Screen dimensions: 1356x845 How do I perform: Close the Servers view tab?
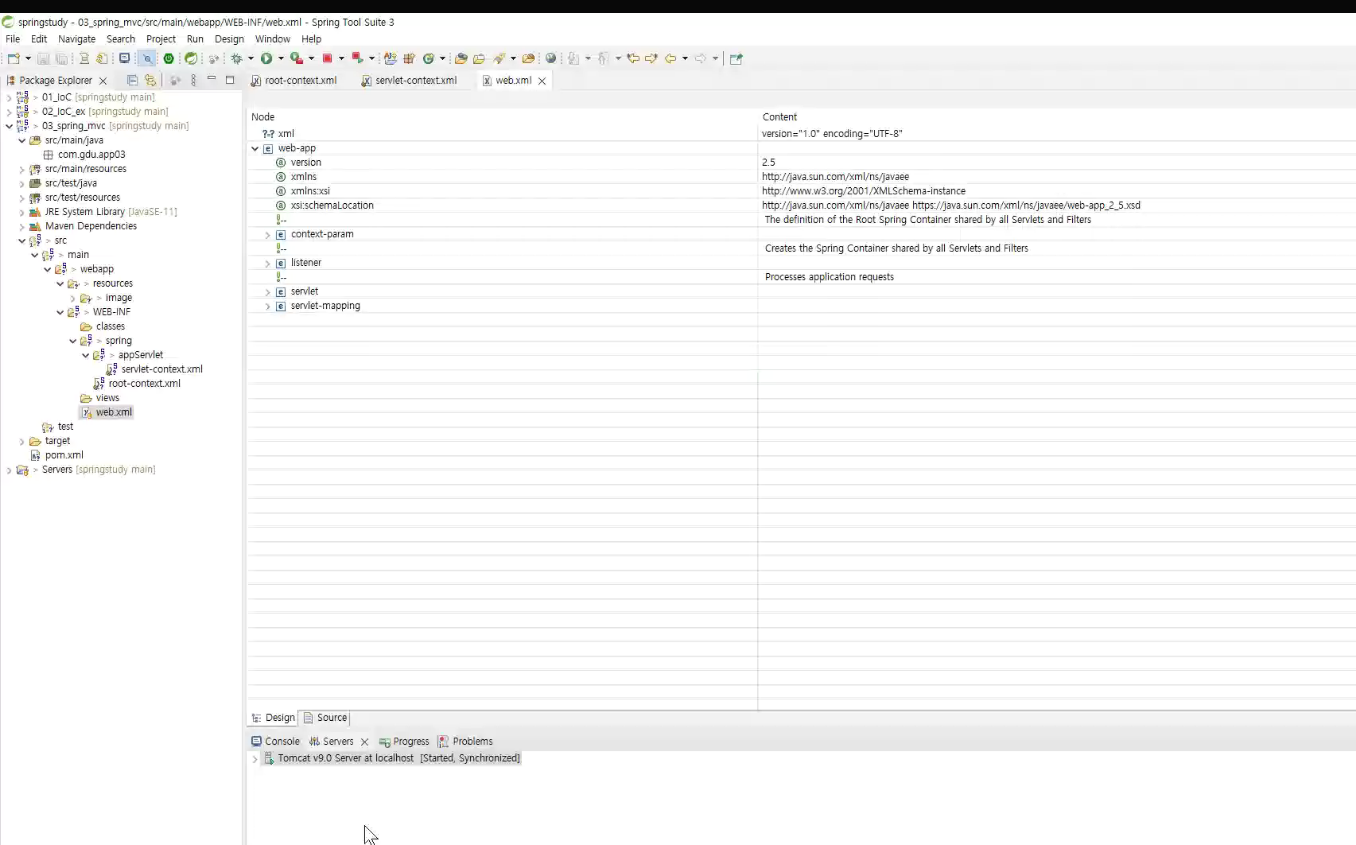[x=364, y=742]
